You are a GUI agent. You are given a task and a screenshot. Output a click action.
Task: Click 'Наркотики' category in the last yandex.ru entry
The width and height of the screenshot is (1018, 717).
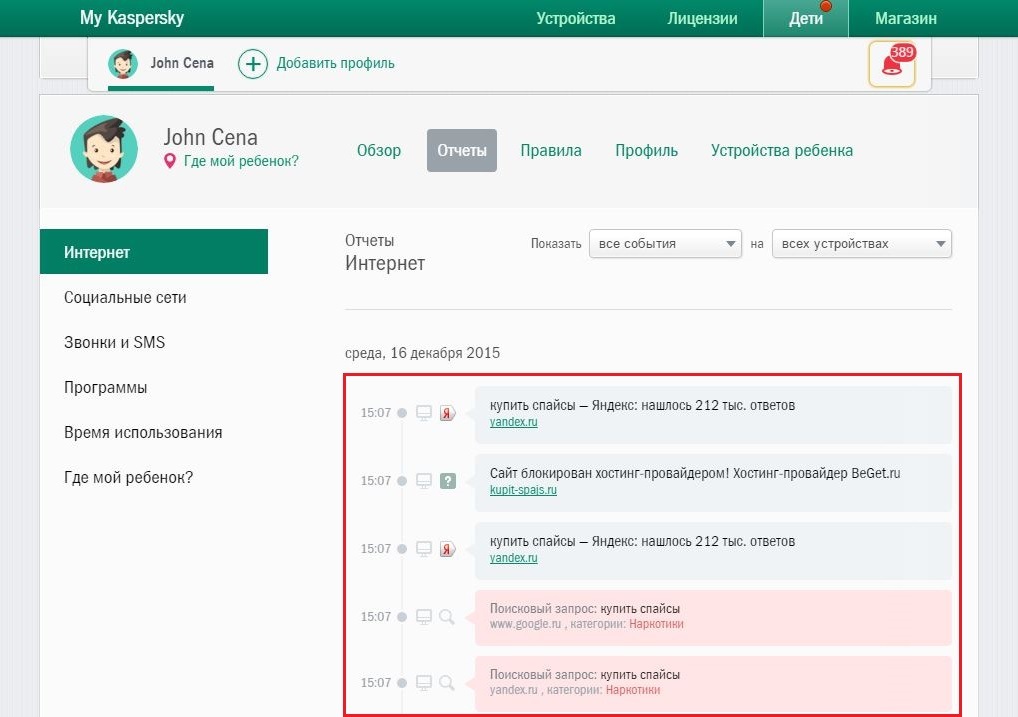[633, 690]
